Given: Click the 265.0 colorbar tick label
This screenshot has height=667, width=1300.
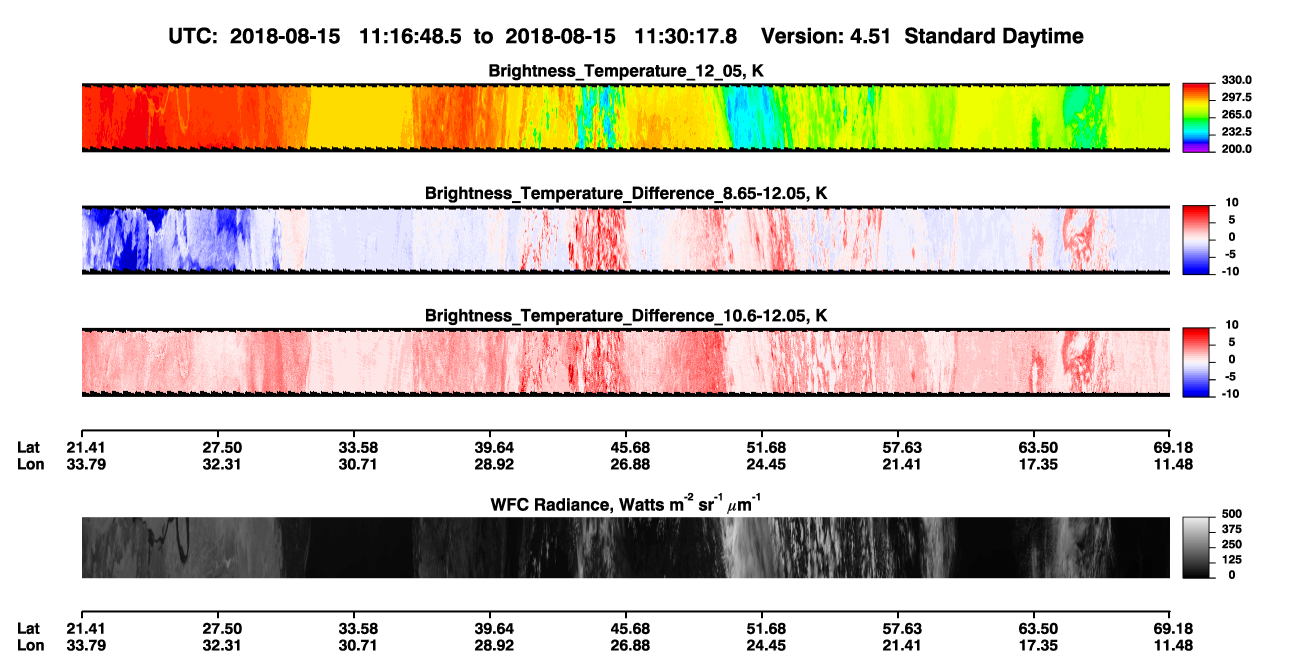Looking at the screenshot, I should [x=1238, y=114].
